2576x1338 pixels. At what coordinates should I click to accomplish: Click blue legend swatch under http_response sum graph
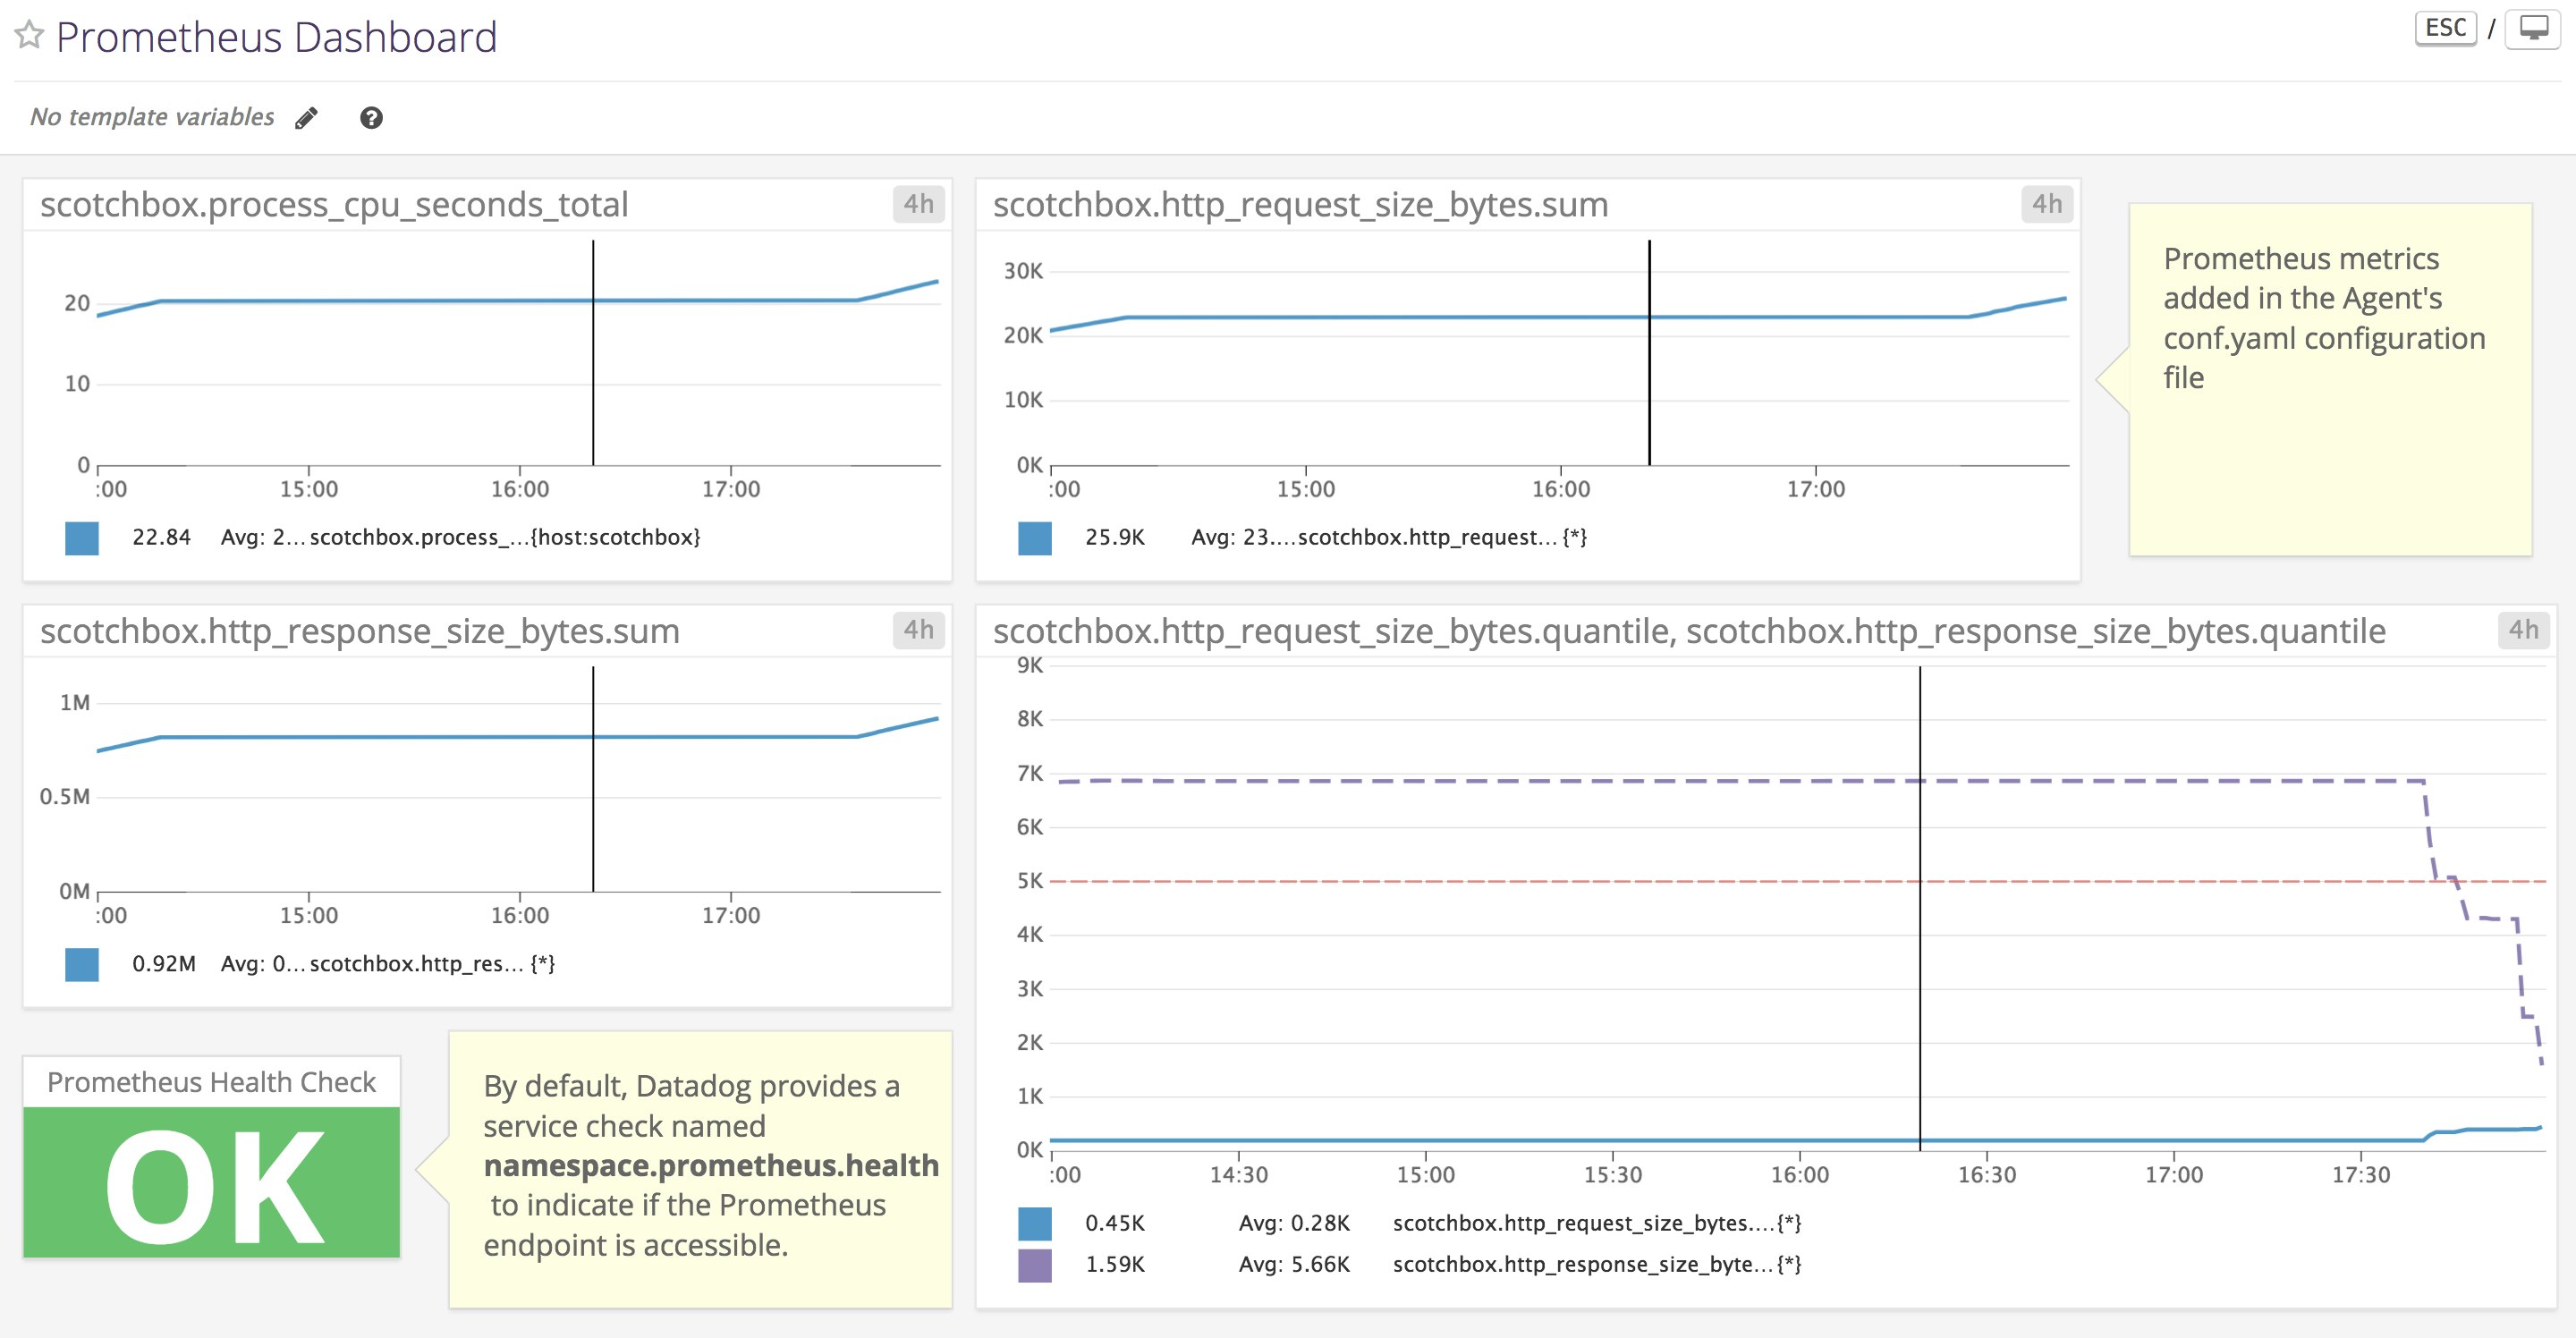click(82, 964)
